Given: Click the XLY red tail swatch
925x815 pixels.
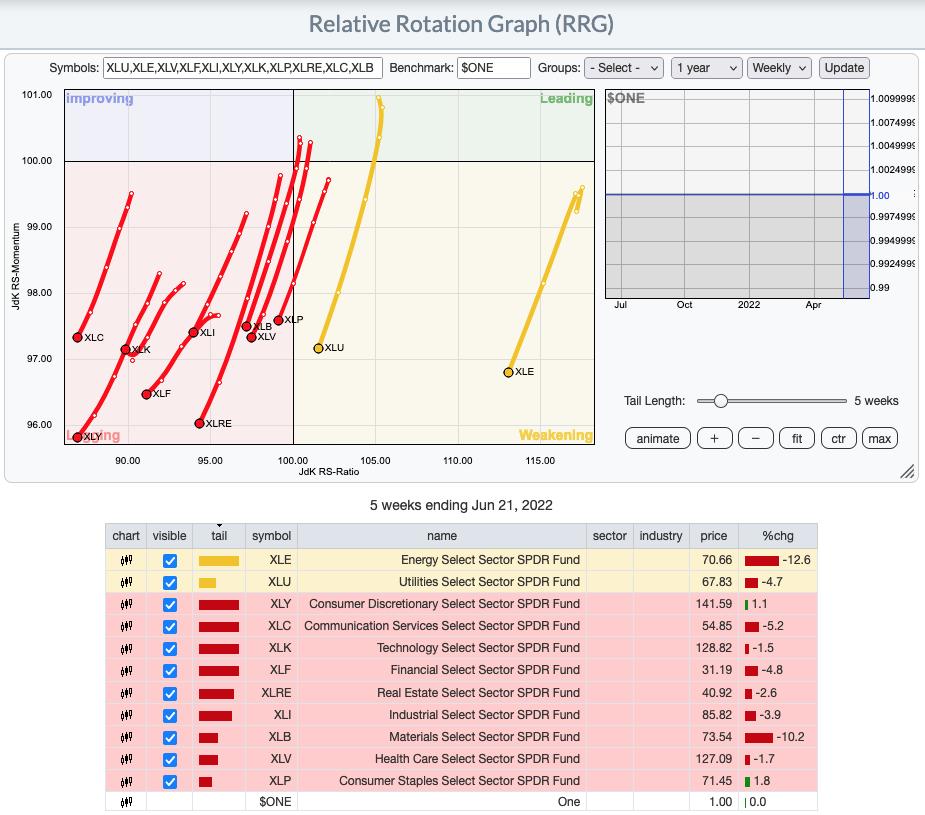Looking at the screenshot, I should (219, 605).
